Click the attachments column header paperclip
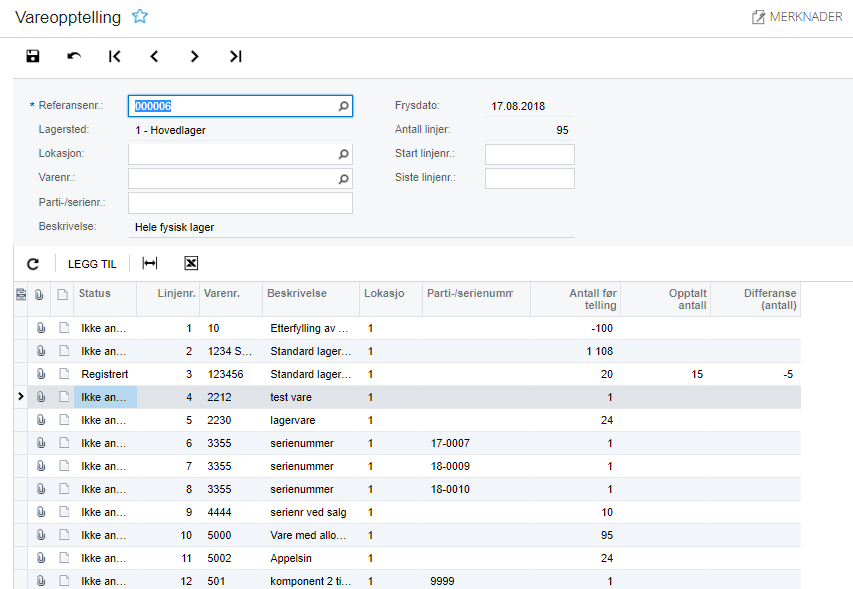Image resolution: width=853 pixels, height=589 pixels. (x=39, y=294)
